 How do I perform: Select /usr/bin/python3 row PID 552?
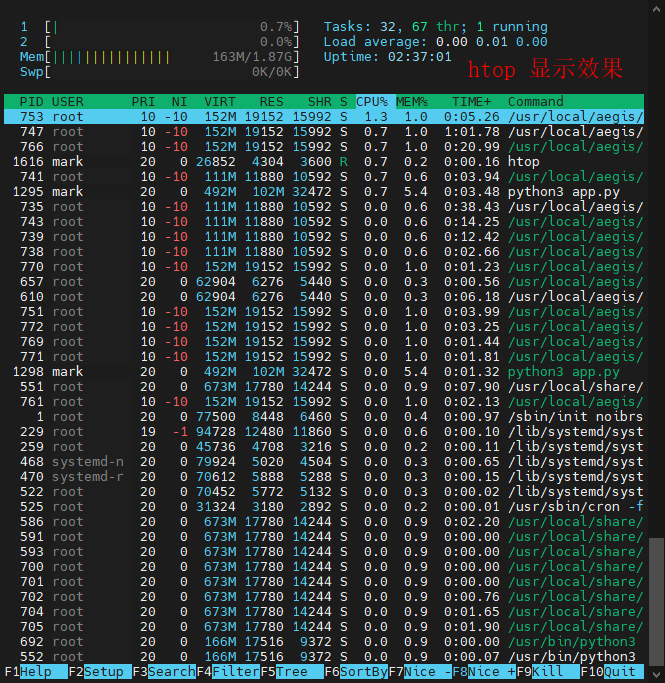(x=324, y=656)
